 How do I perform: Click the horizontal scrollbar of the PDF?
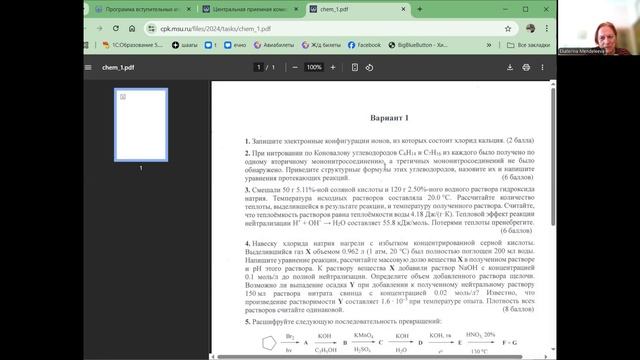[x=370, y=357]
